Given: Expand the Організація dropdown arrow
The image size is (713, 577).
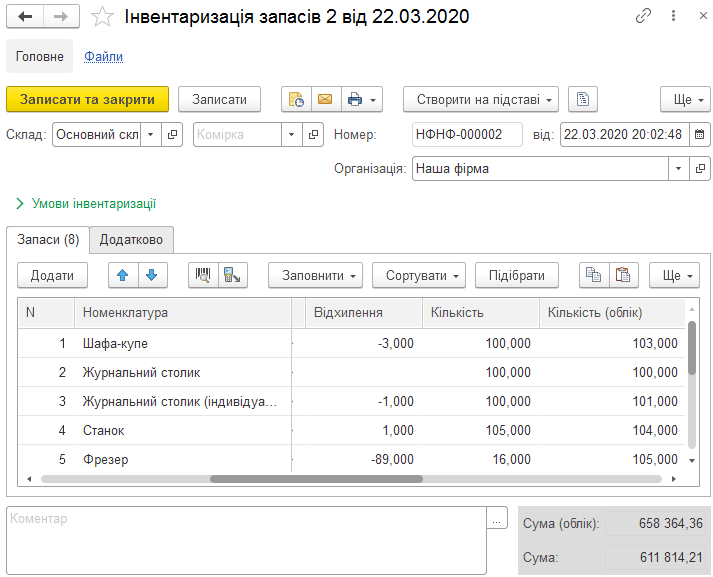Looking at the screenshot, I should 678,169.
